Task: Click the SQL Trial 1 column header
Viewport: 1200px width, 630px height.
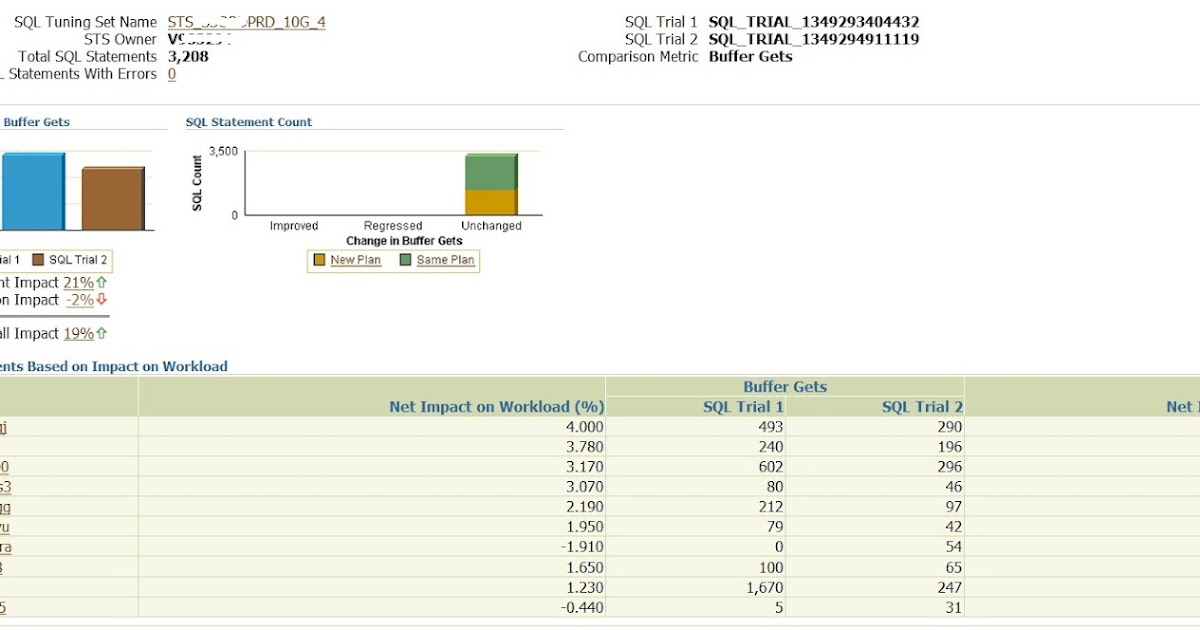Action: coord(744,407)
